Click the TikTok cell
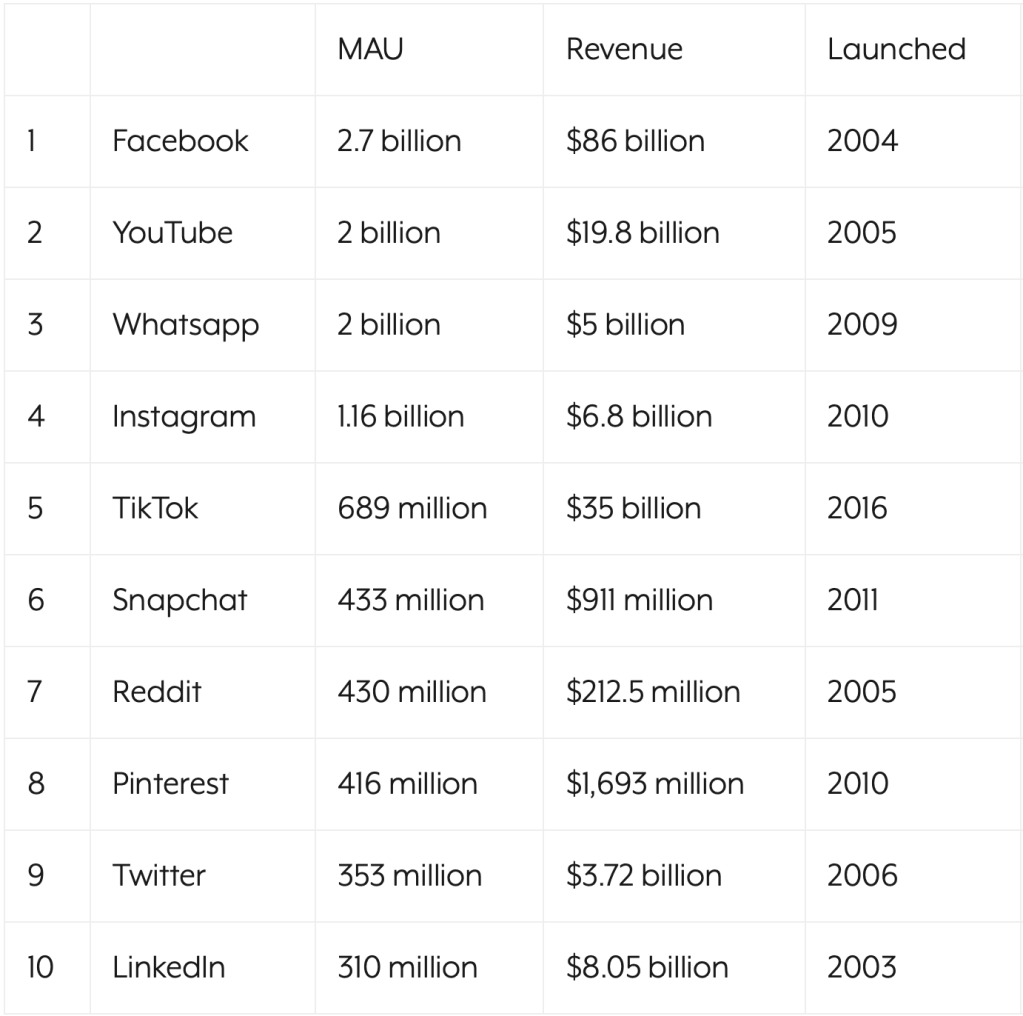Viewport: 1023px width, 1016px height. [x=155, y=508]
